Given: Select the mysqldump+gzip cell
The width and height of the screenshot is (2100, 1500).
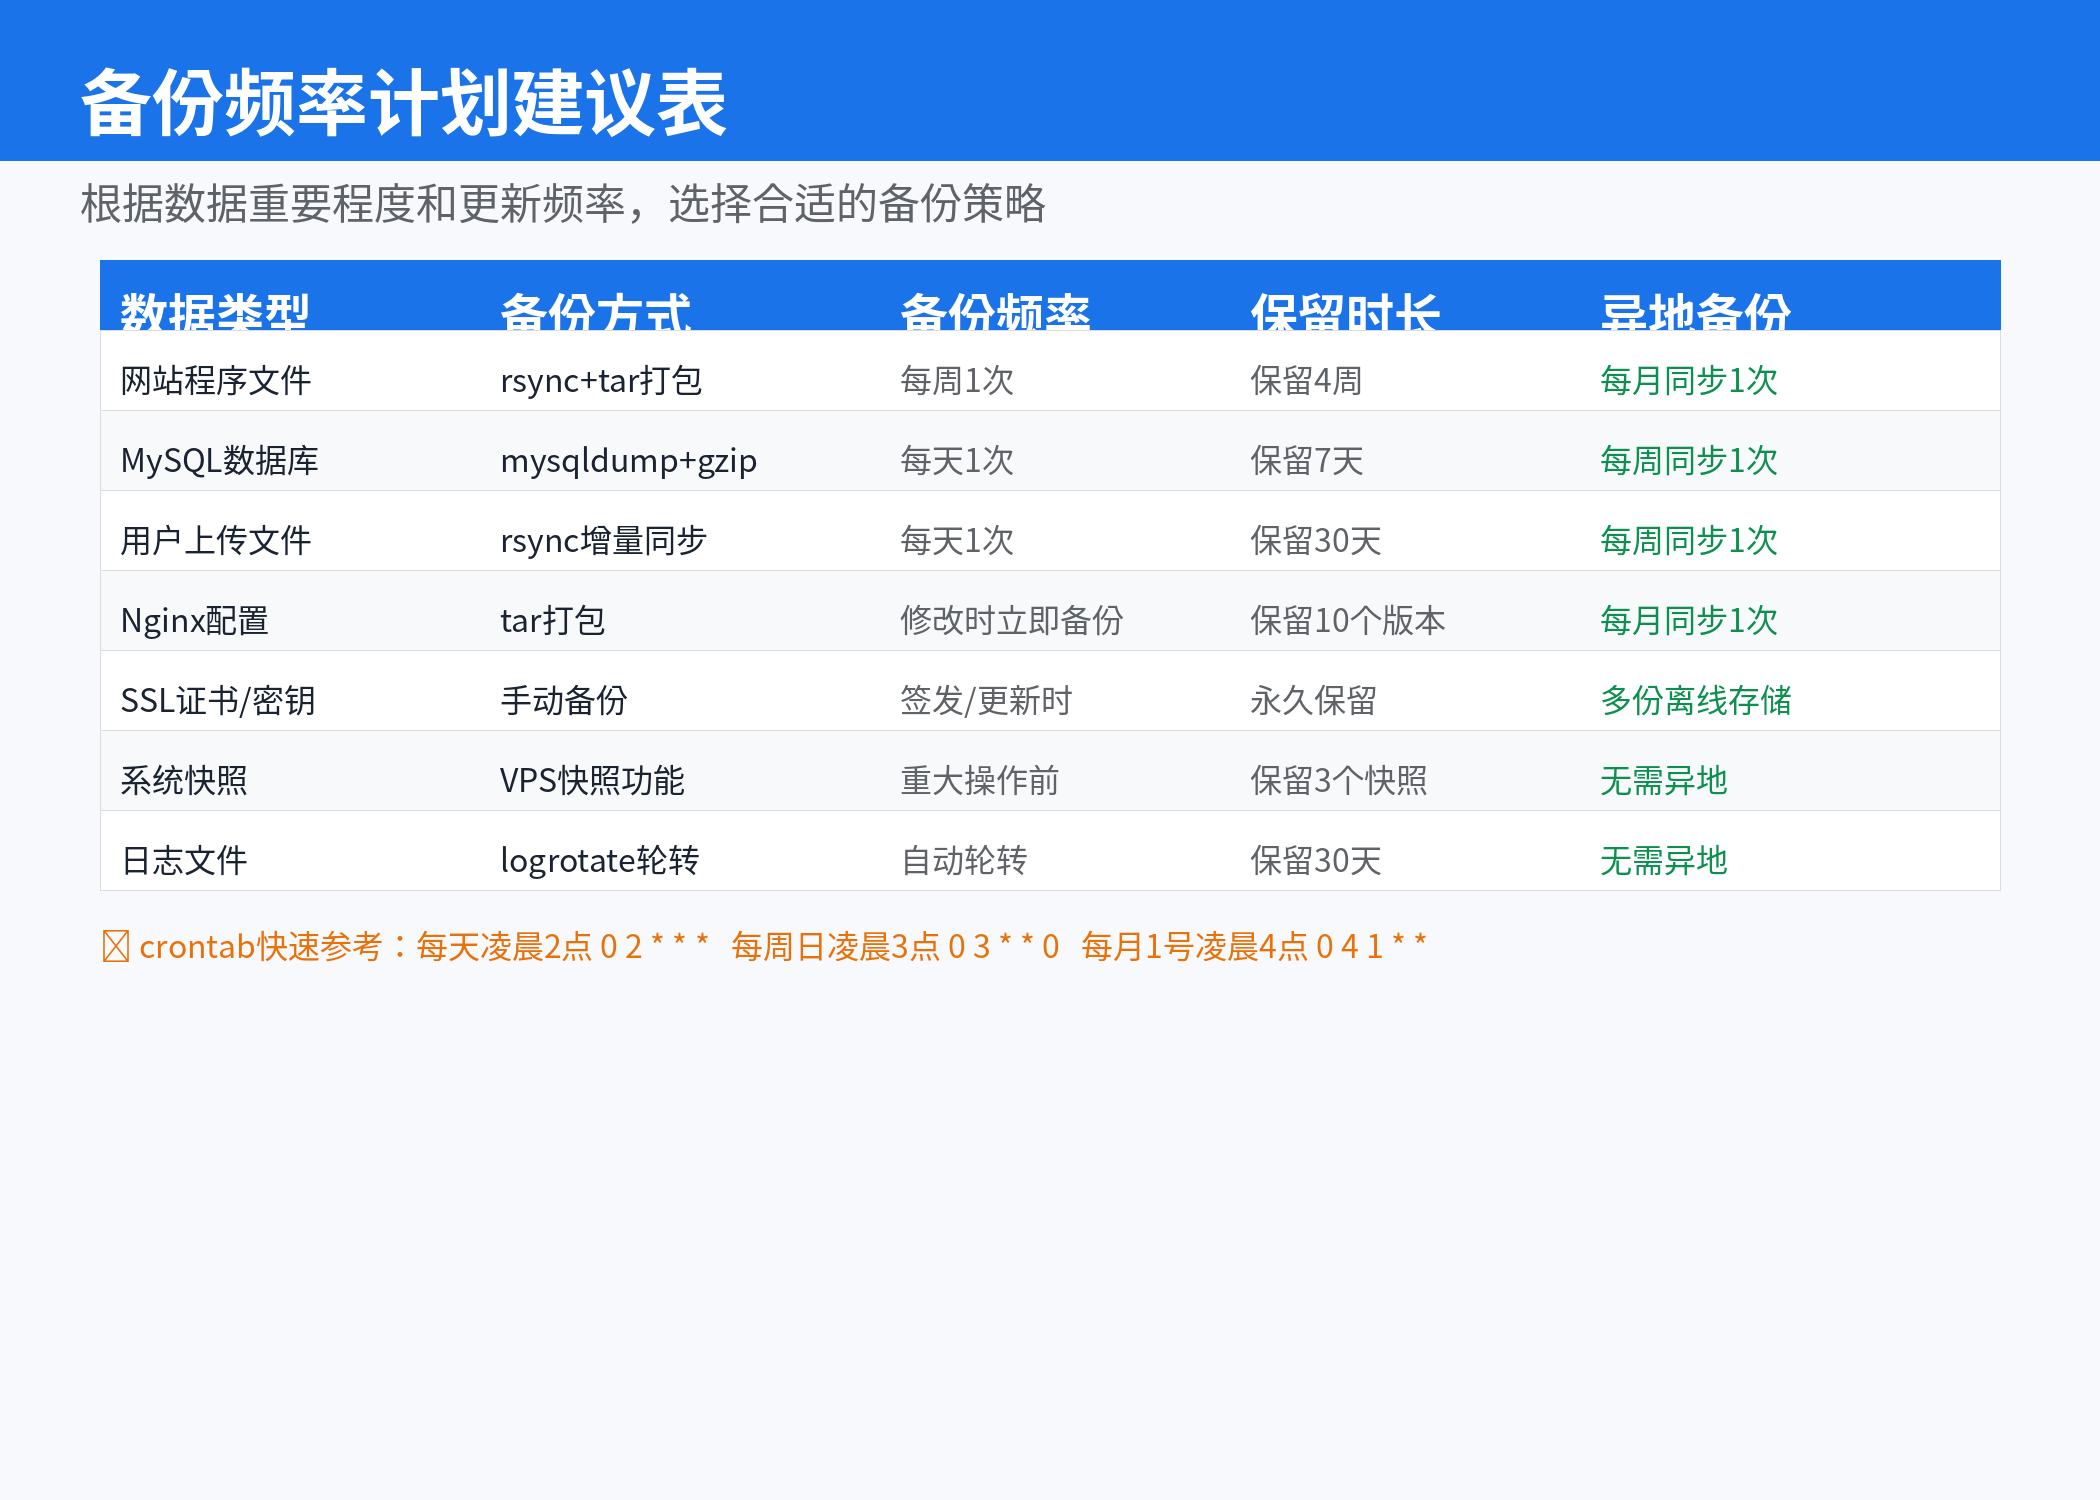Looking at the screenshot, I should pyautogui.click(x=628, y=461).
